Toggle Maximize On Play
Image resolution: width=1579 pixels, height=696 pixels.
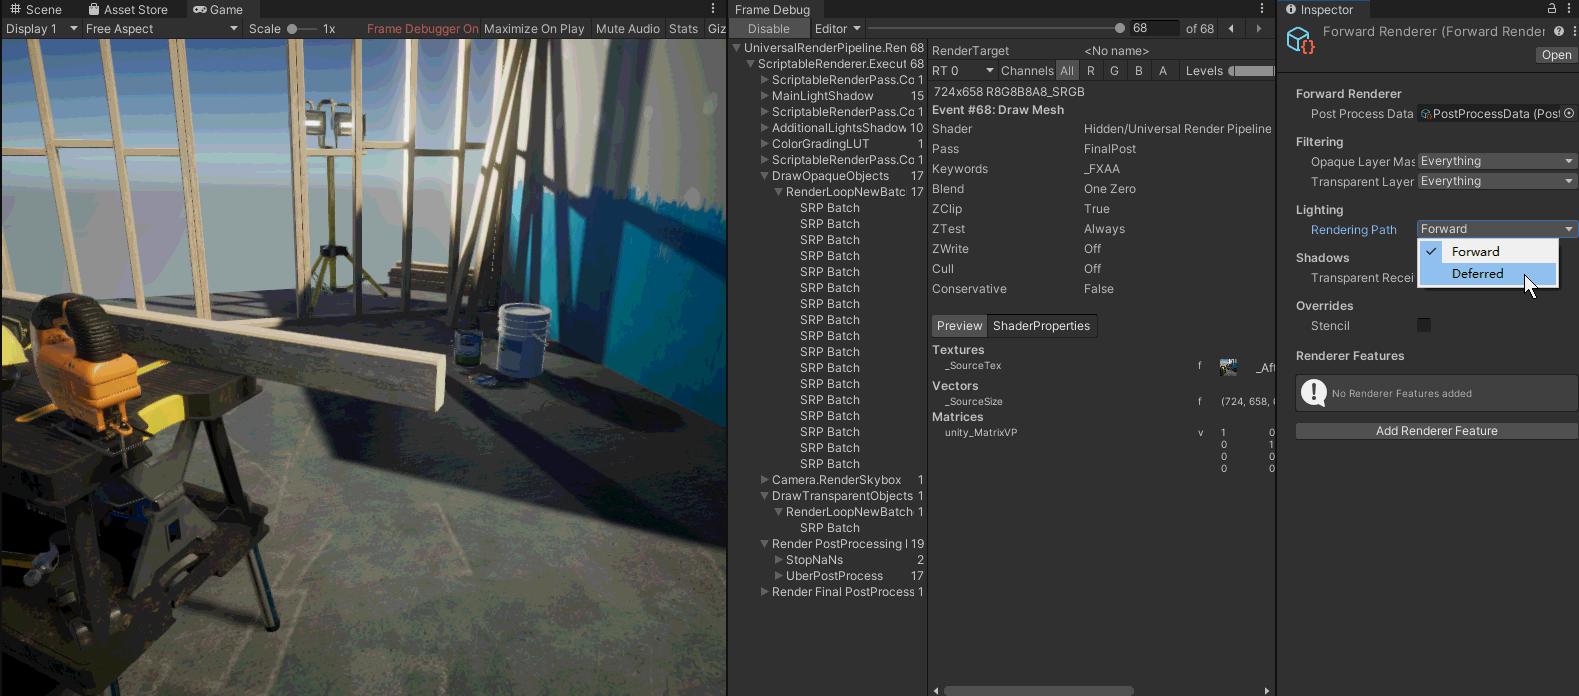534,29
